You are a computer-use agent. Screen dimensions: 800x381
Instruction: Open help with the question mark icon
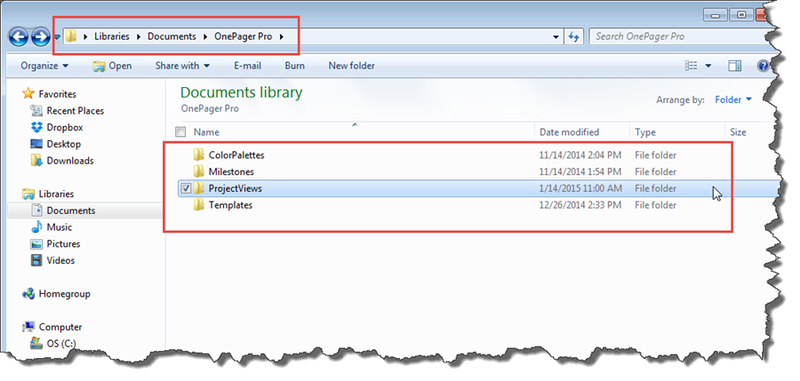click(763, 66)
